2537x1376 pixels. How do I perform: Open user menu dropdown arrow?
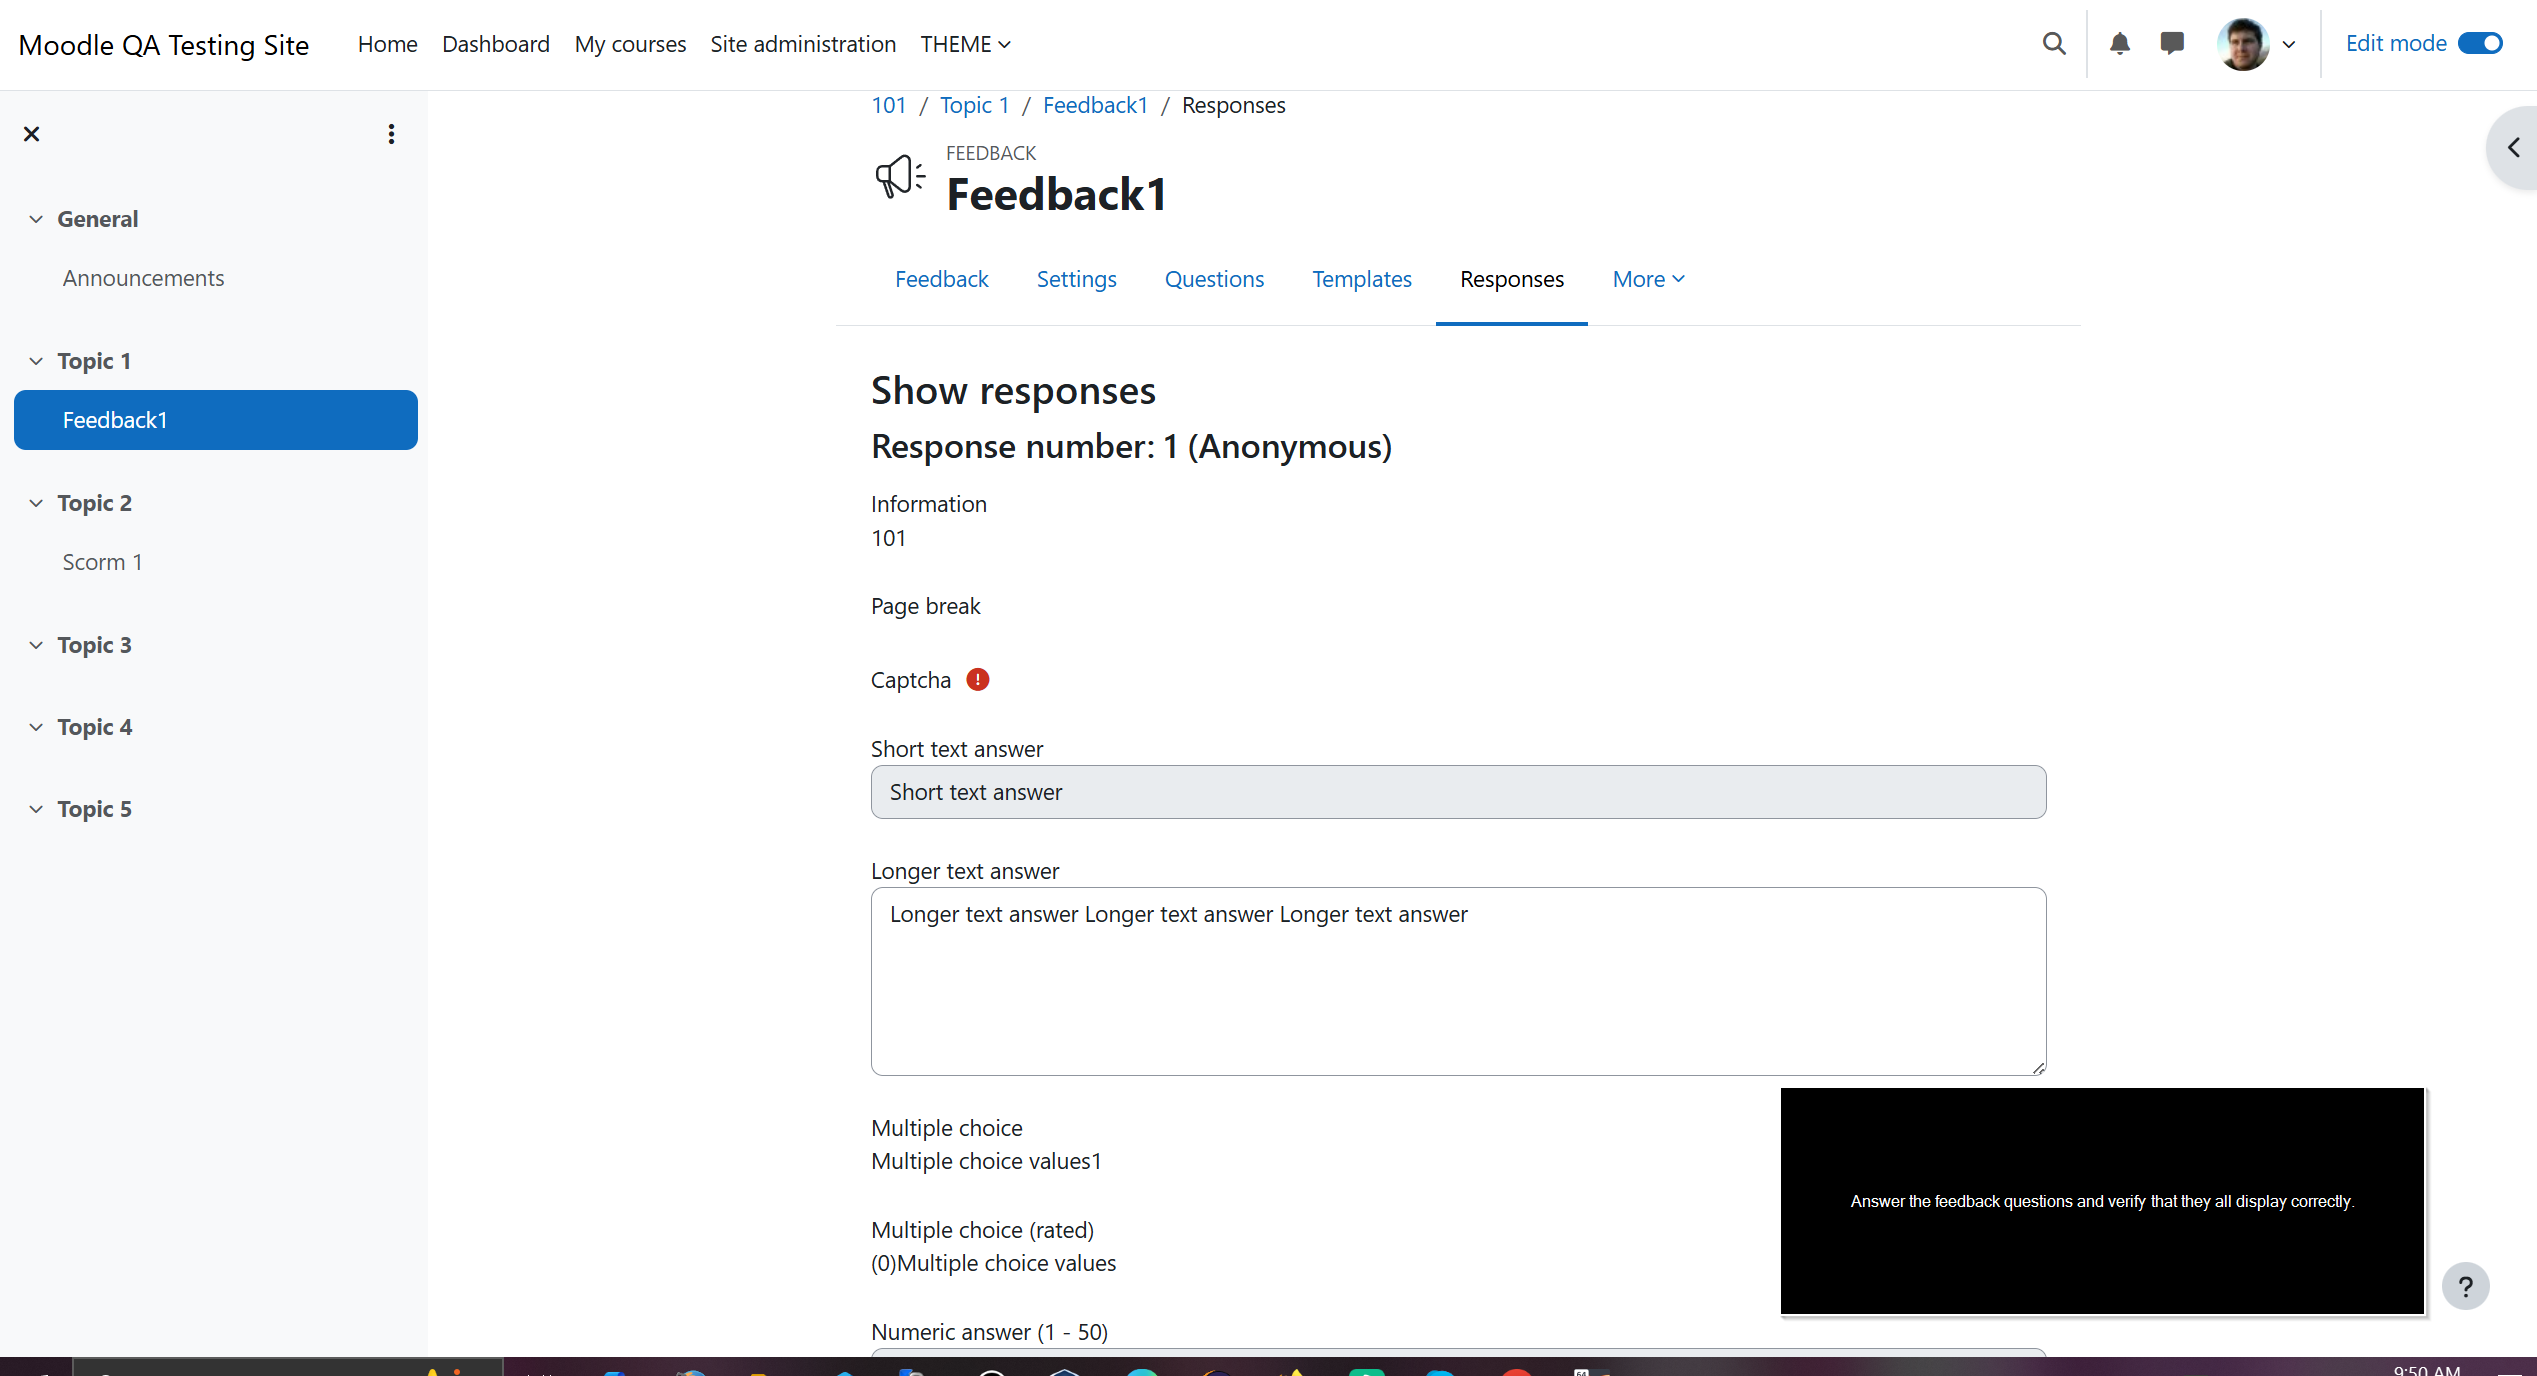[2289, 45]
